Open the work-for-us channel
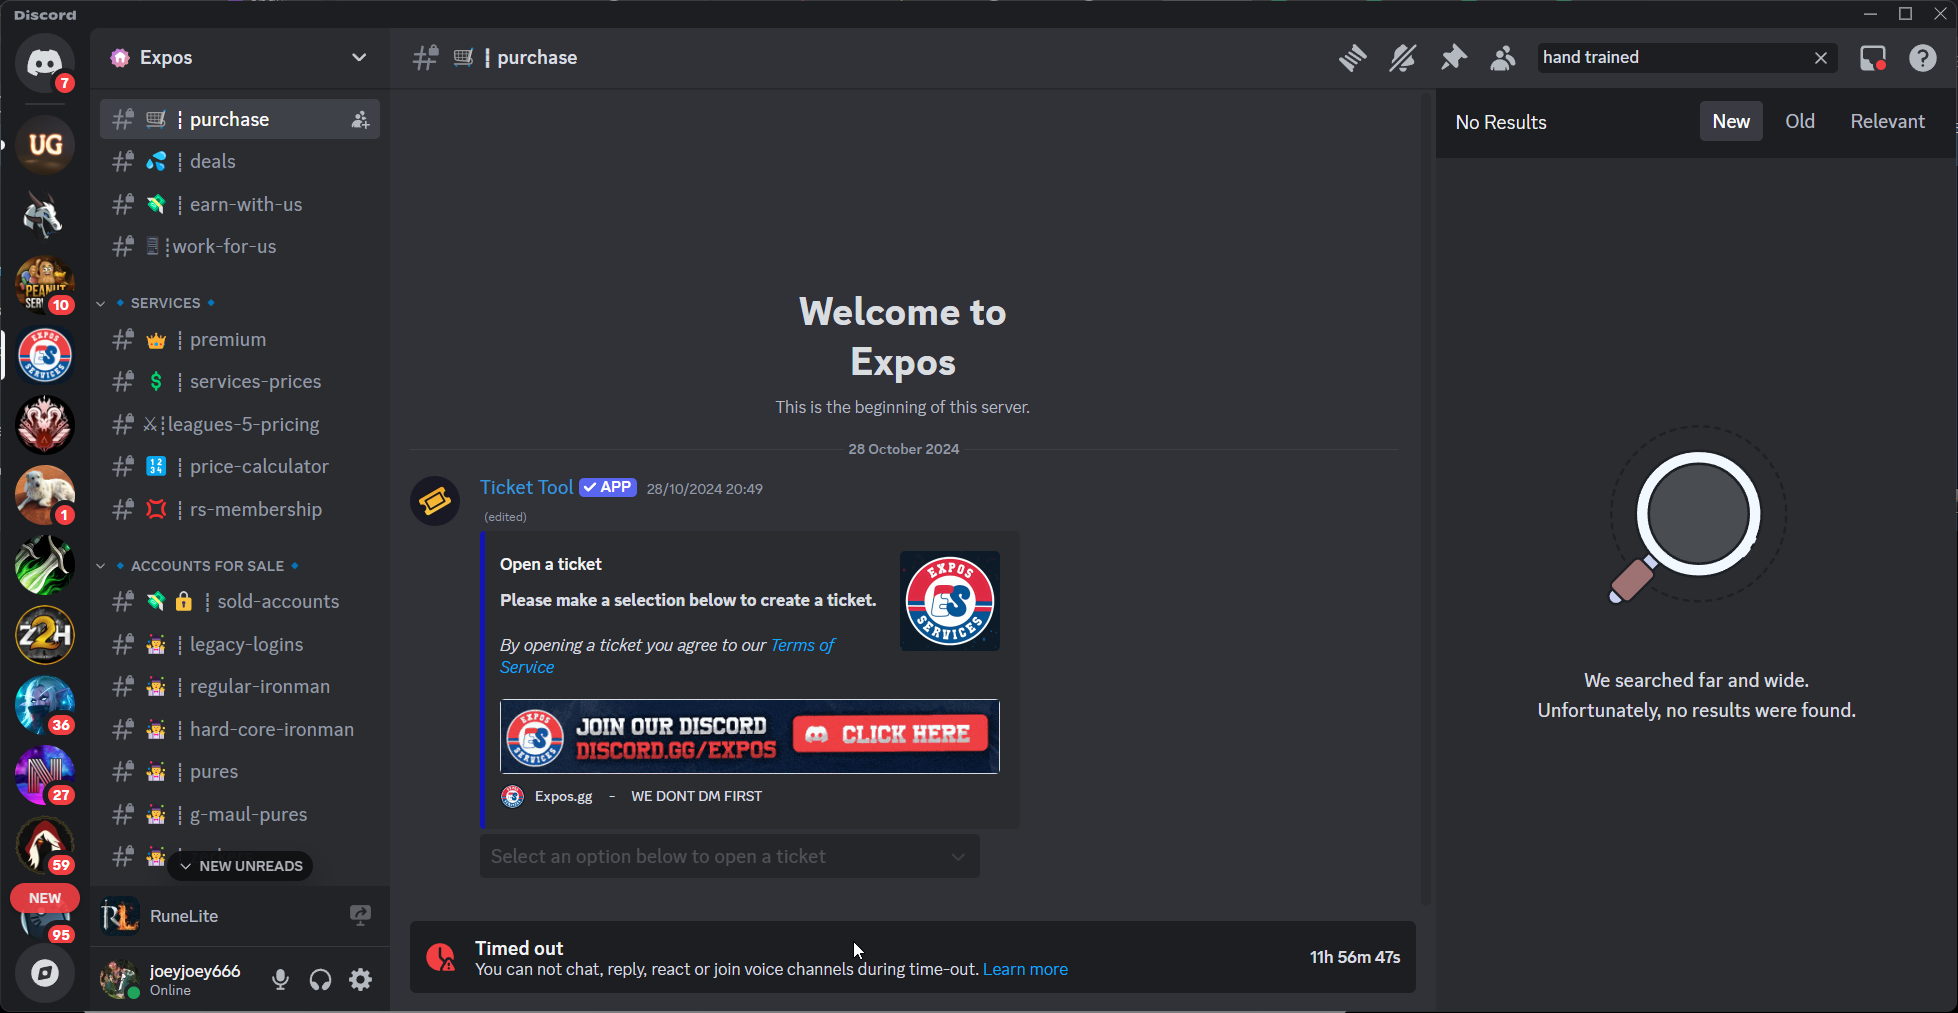The image size is (1958, 1013). tap(240, 247)
